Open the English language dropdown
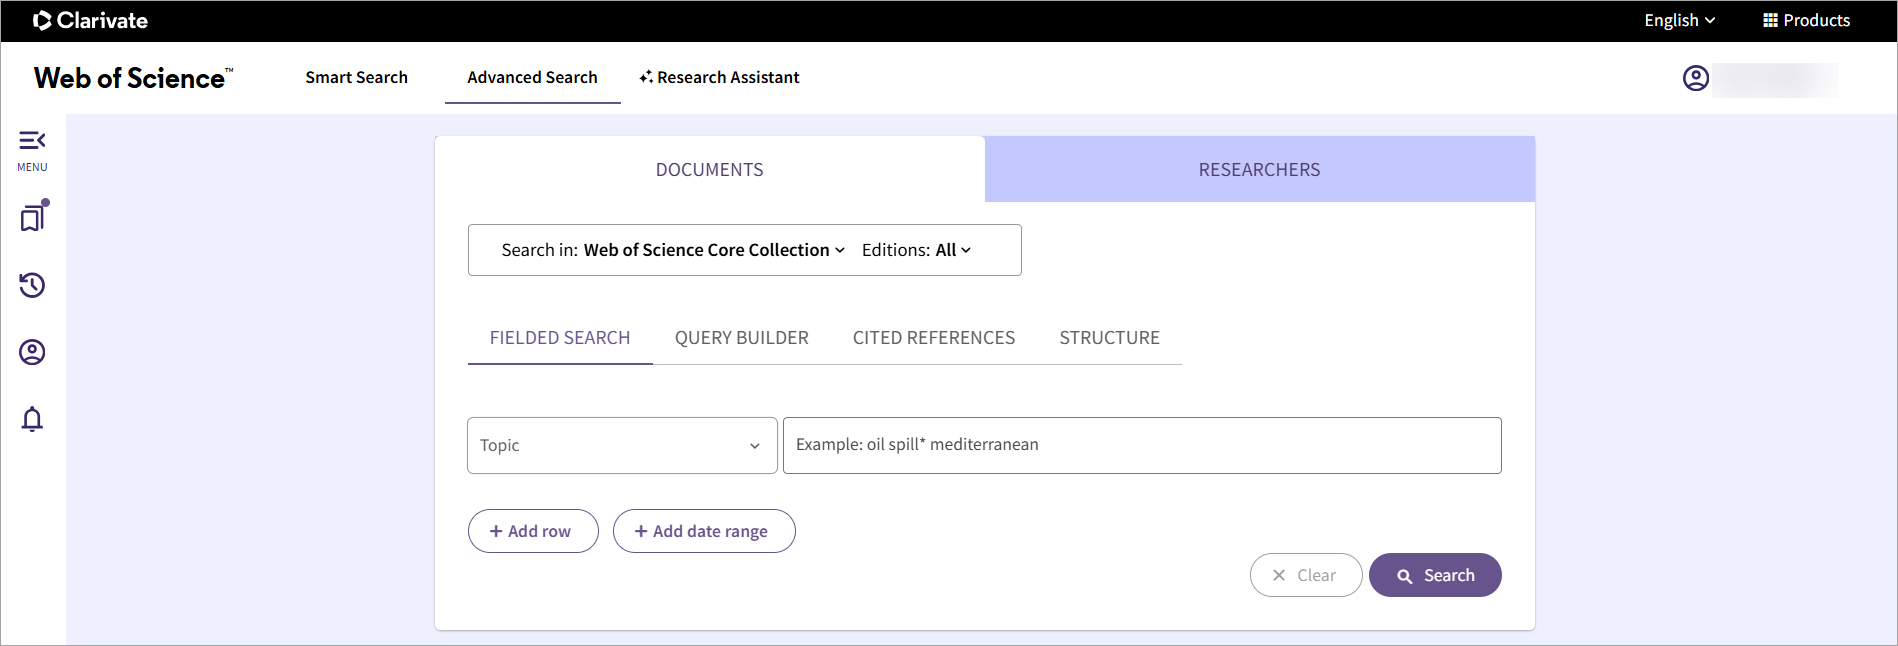Image resolution: width=1898 pixels, height=646 pixels. pos(1679,20)
